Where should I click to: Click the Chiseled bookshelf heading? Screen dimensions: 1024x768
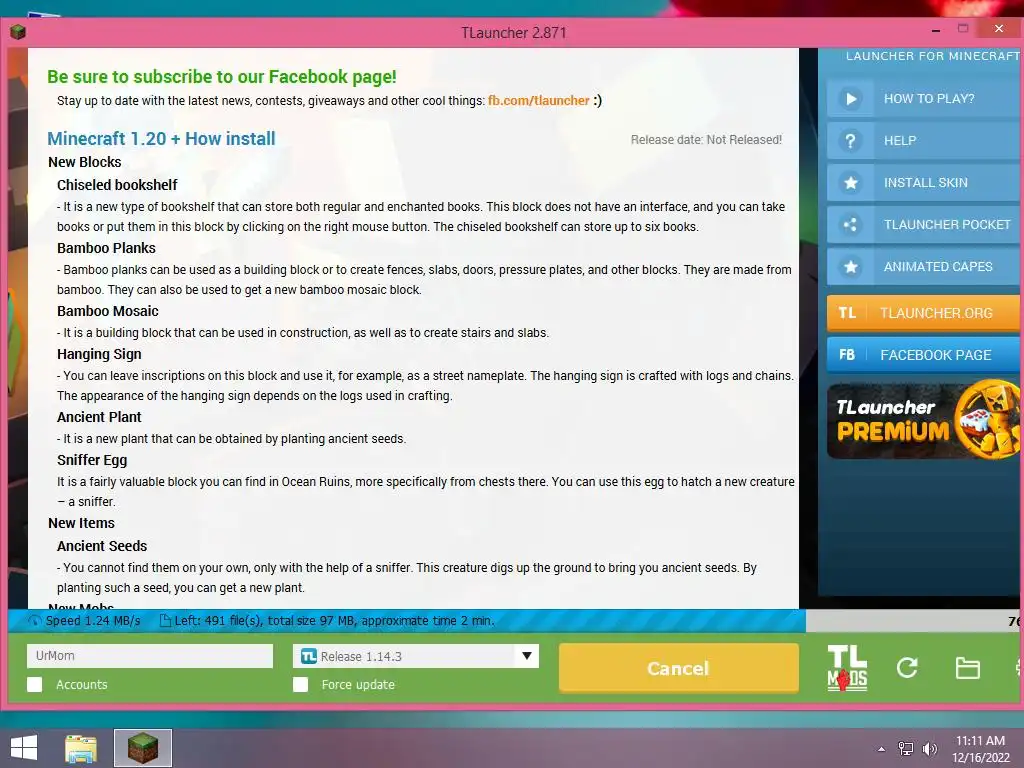tap(117, 185)
